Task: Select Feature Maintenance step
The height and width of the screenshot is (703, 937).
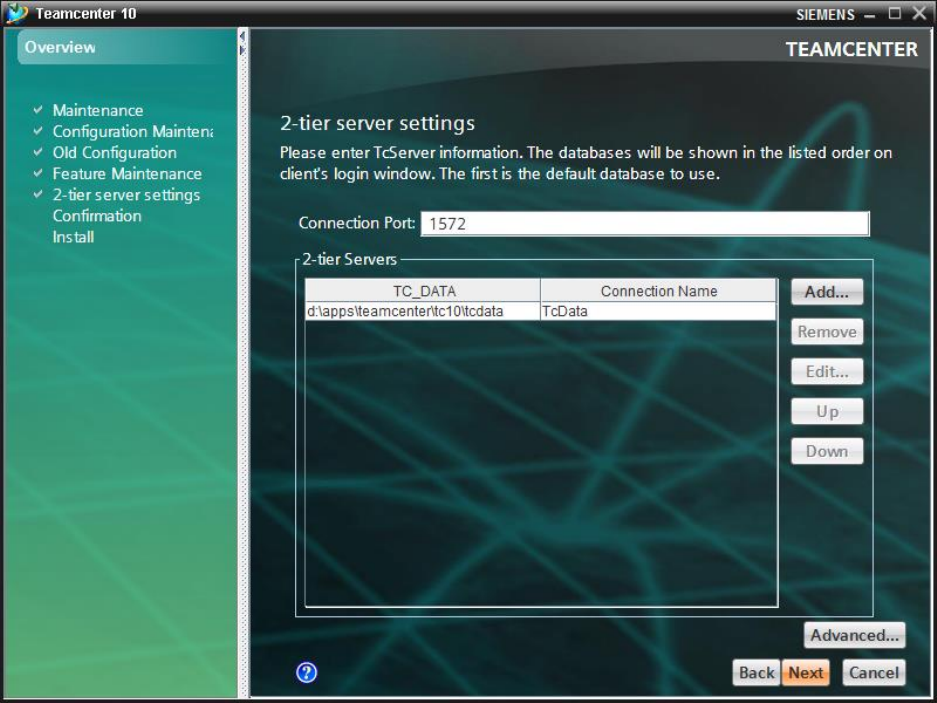Action: point(127,174)
